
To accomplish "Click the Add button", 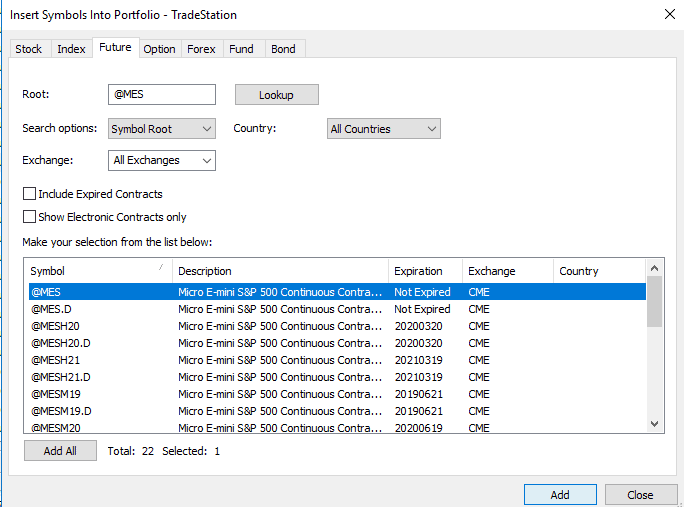I will 560,495.
